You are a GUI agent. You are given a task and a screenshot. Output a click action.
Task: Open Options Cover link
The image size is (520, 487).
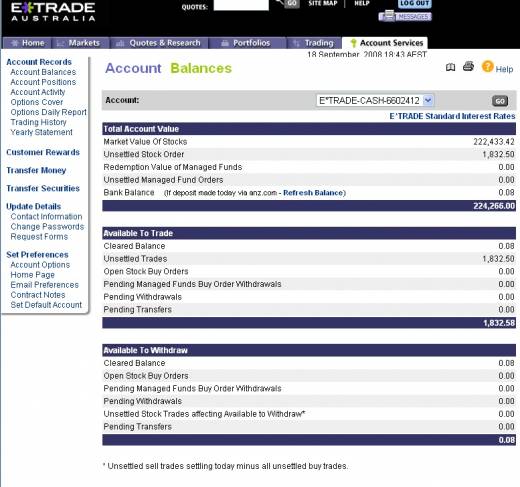[37, 102]
